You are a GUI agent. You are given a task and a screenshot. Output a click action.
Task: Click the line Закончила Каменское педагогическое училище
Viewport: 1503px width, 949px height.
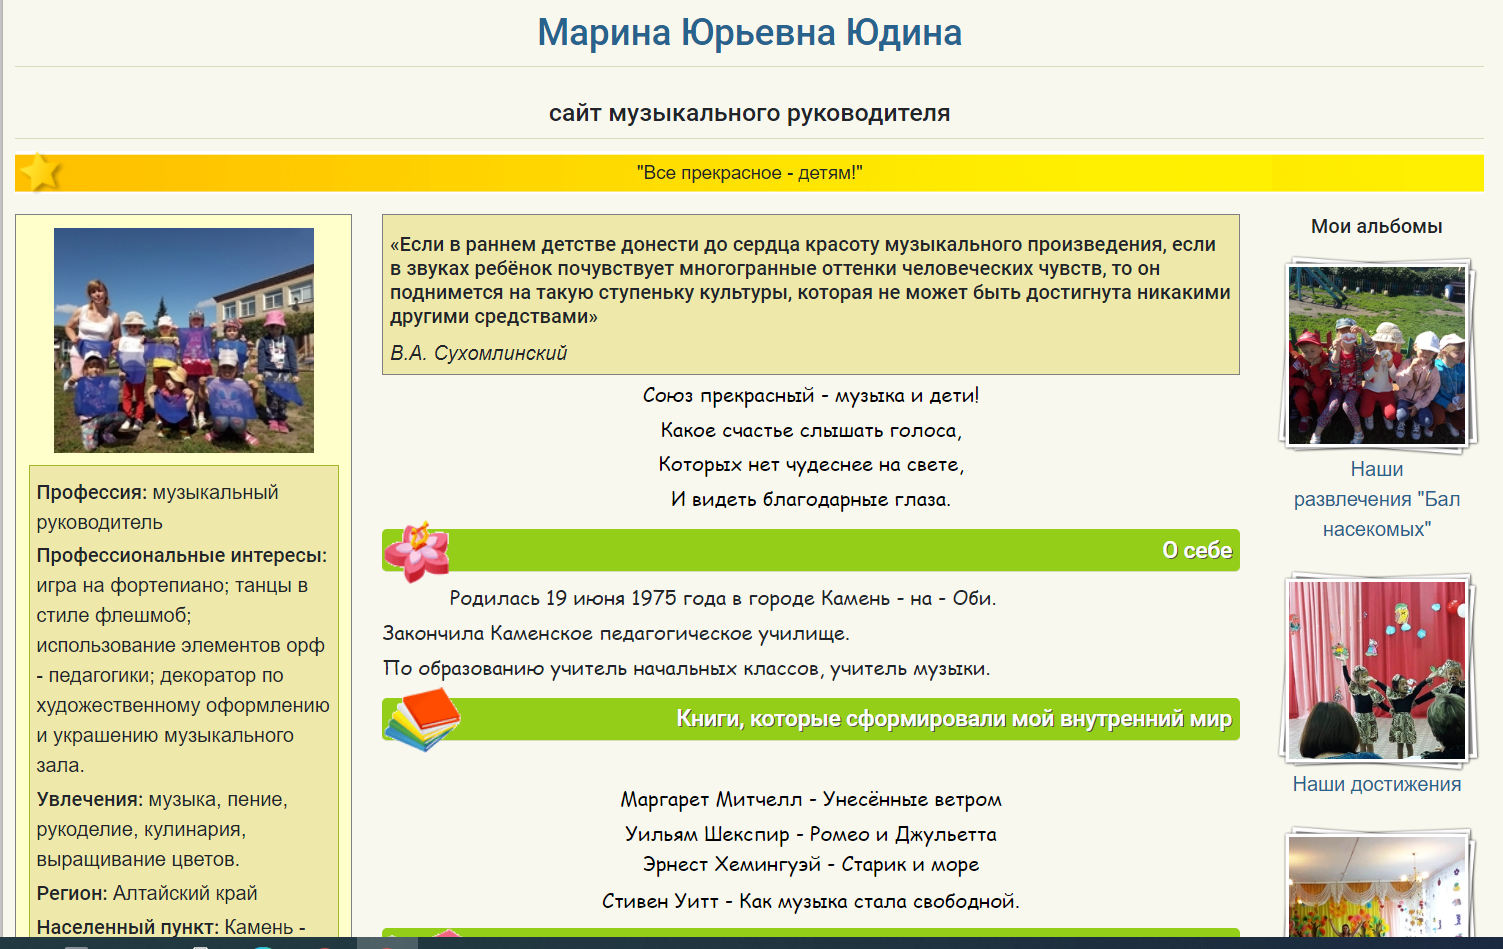click(x=616, y=633)
